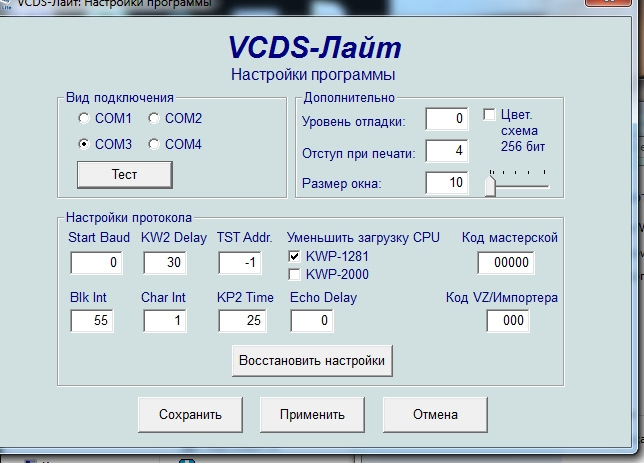644x463 pixels.
Task: Edit the Код VZ/Импортера field
Action: [x=508, y=320]
